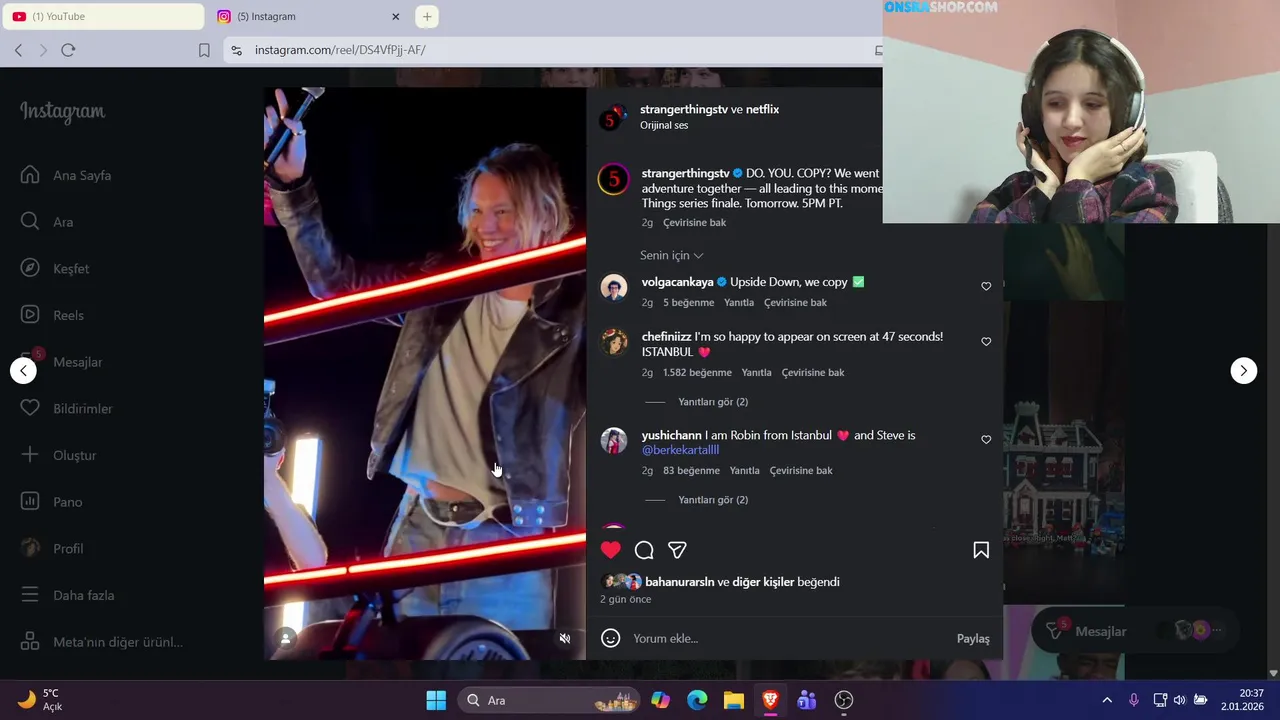The height and width of the screenshot is (720, 1280).
Task: Open chefiniizz's profile avatar
Action: click(x=613, y=342)
